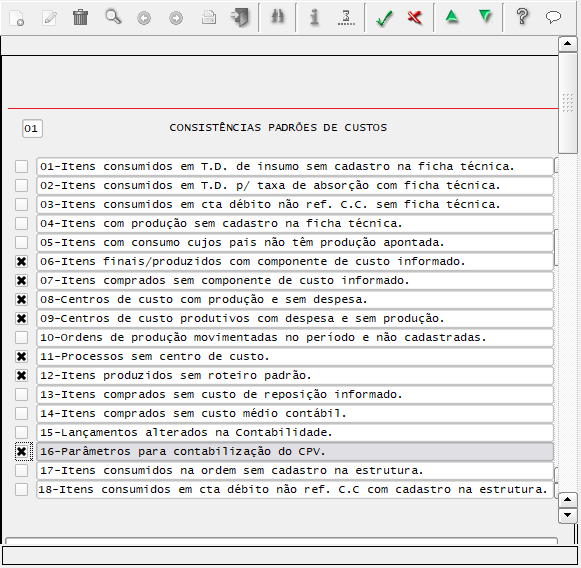This screenshot has height=568, width=581.
Task: Open help with question mark icon
Action: pyautogui.click(x=522, y=17)
